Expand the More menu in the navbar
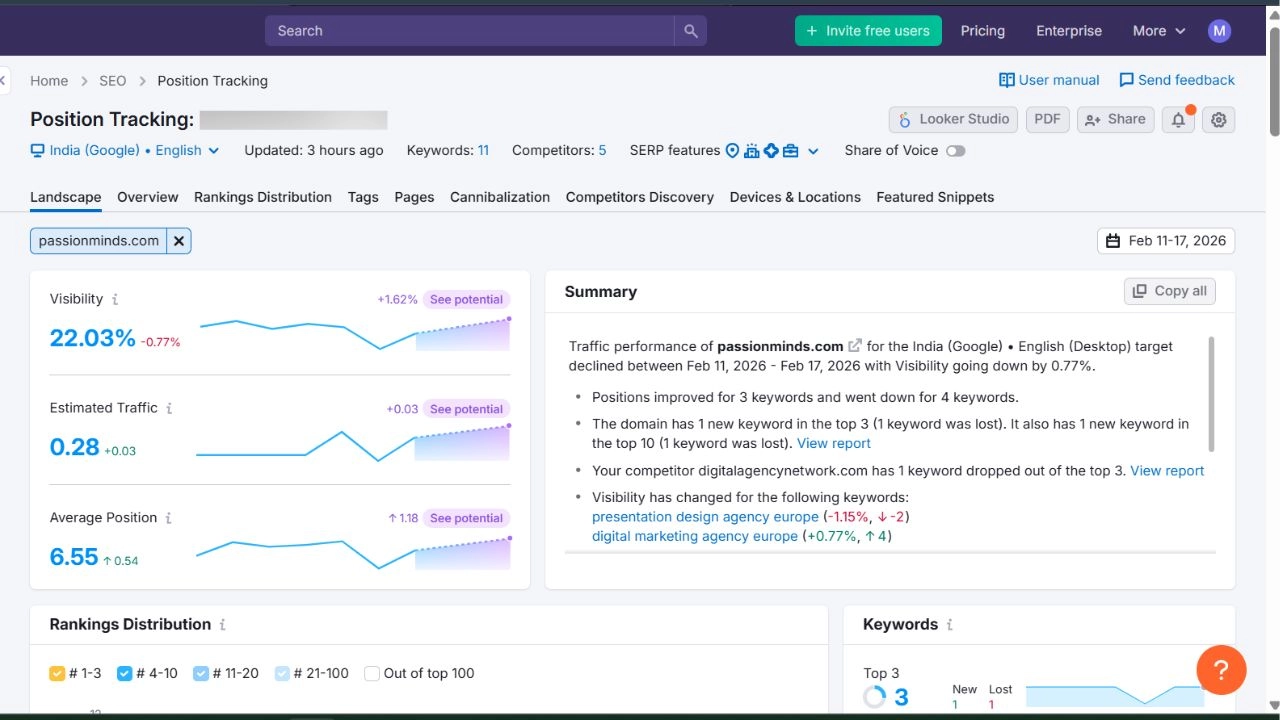Image resolution: width=1280 pixels, height=720 pixels. coord(1156,31)
